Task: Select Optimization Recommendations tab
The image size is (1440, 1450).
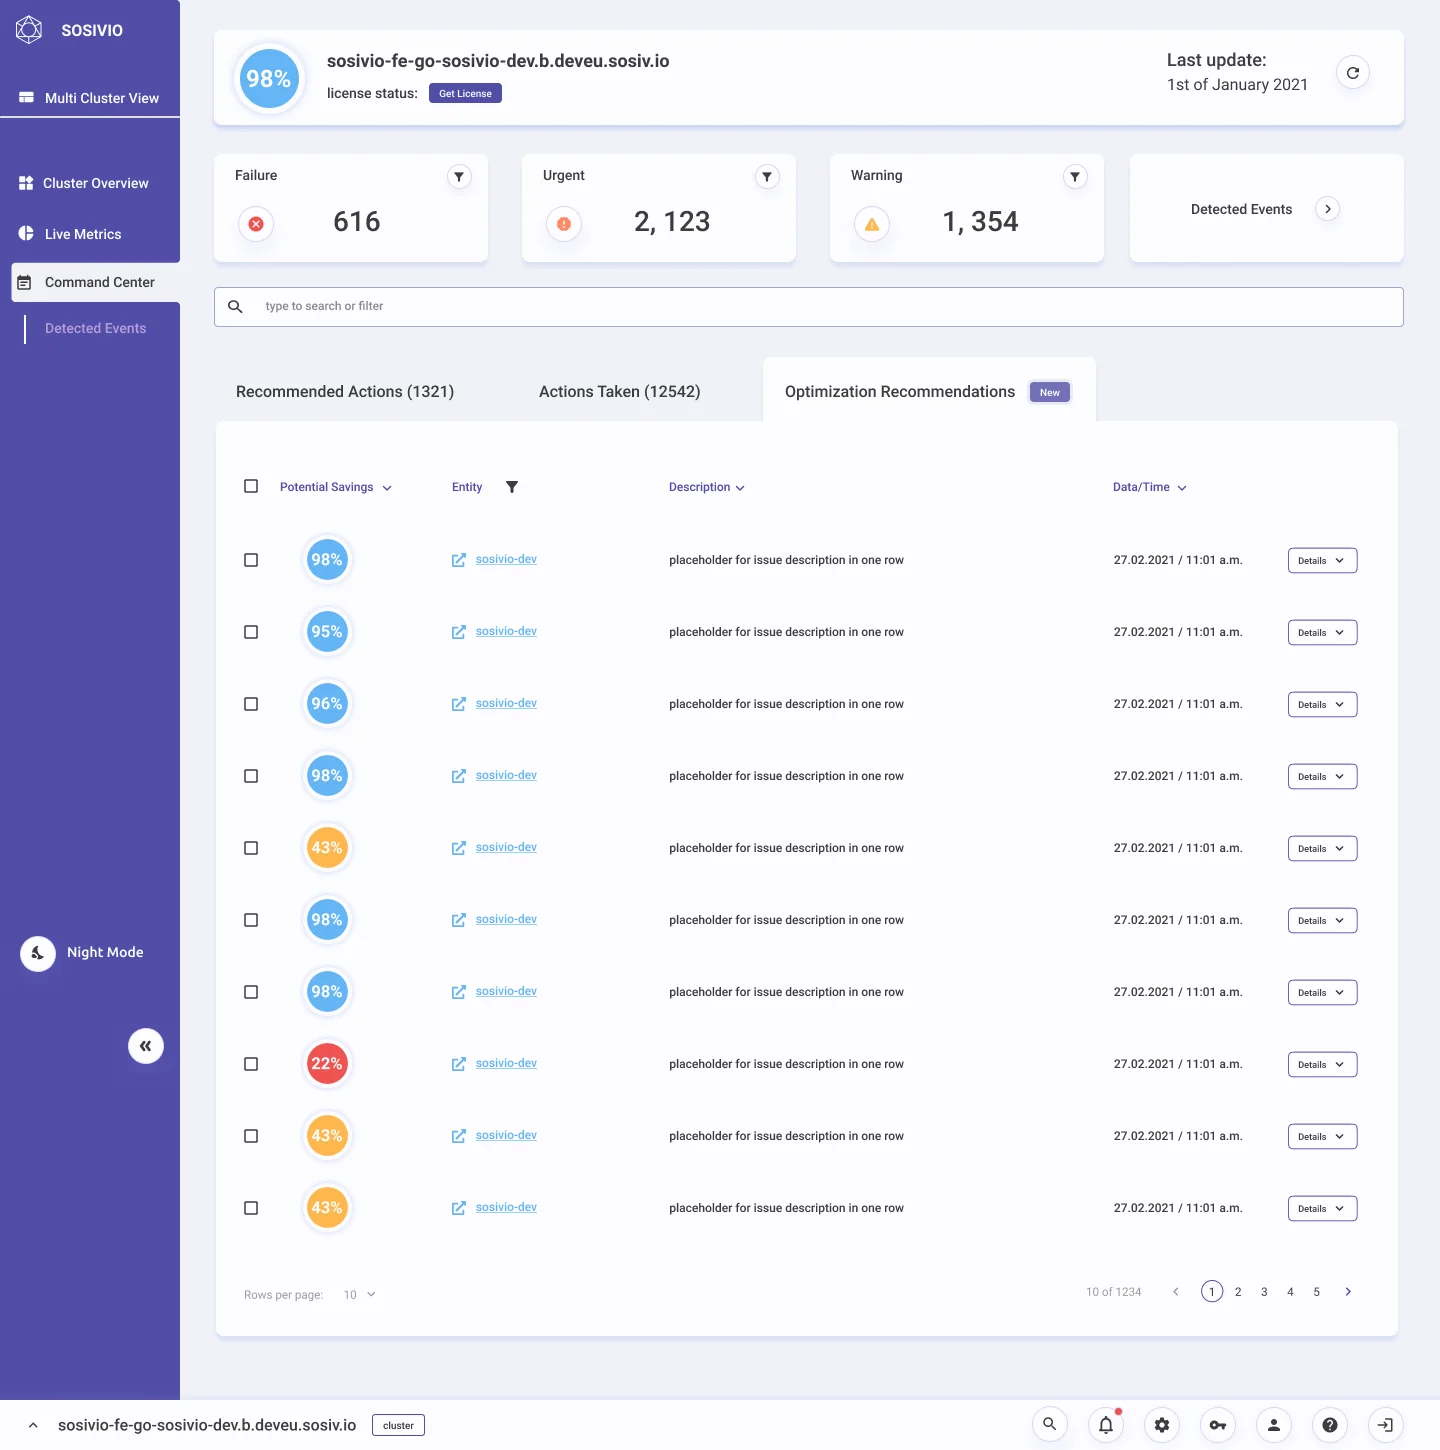Action: 929,392
